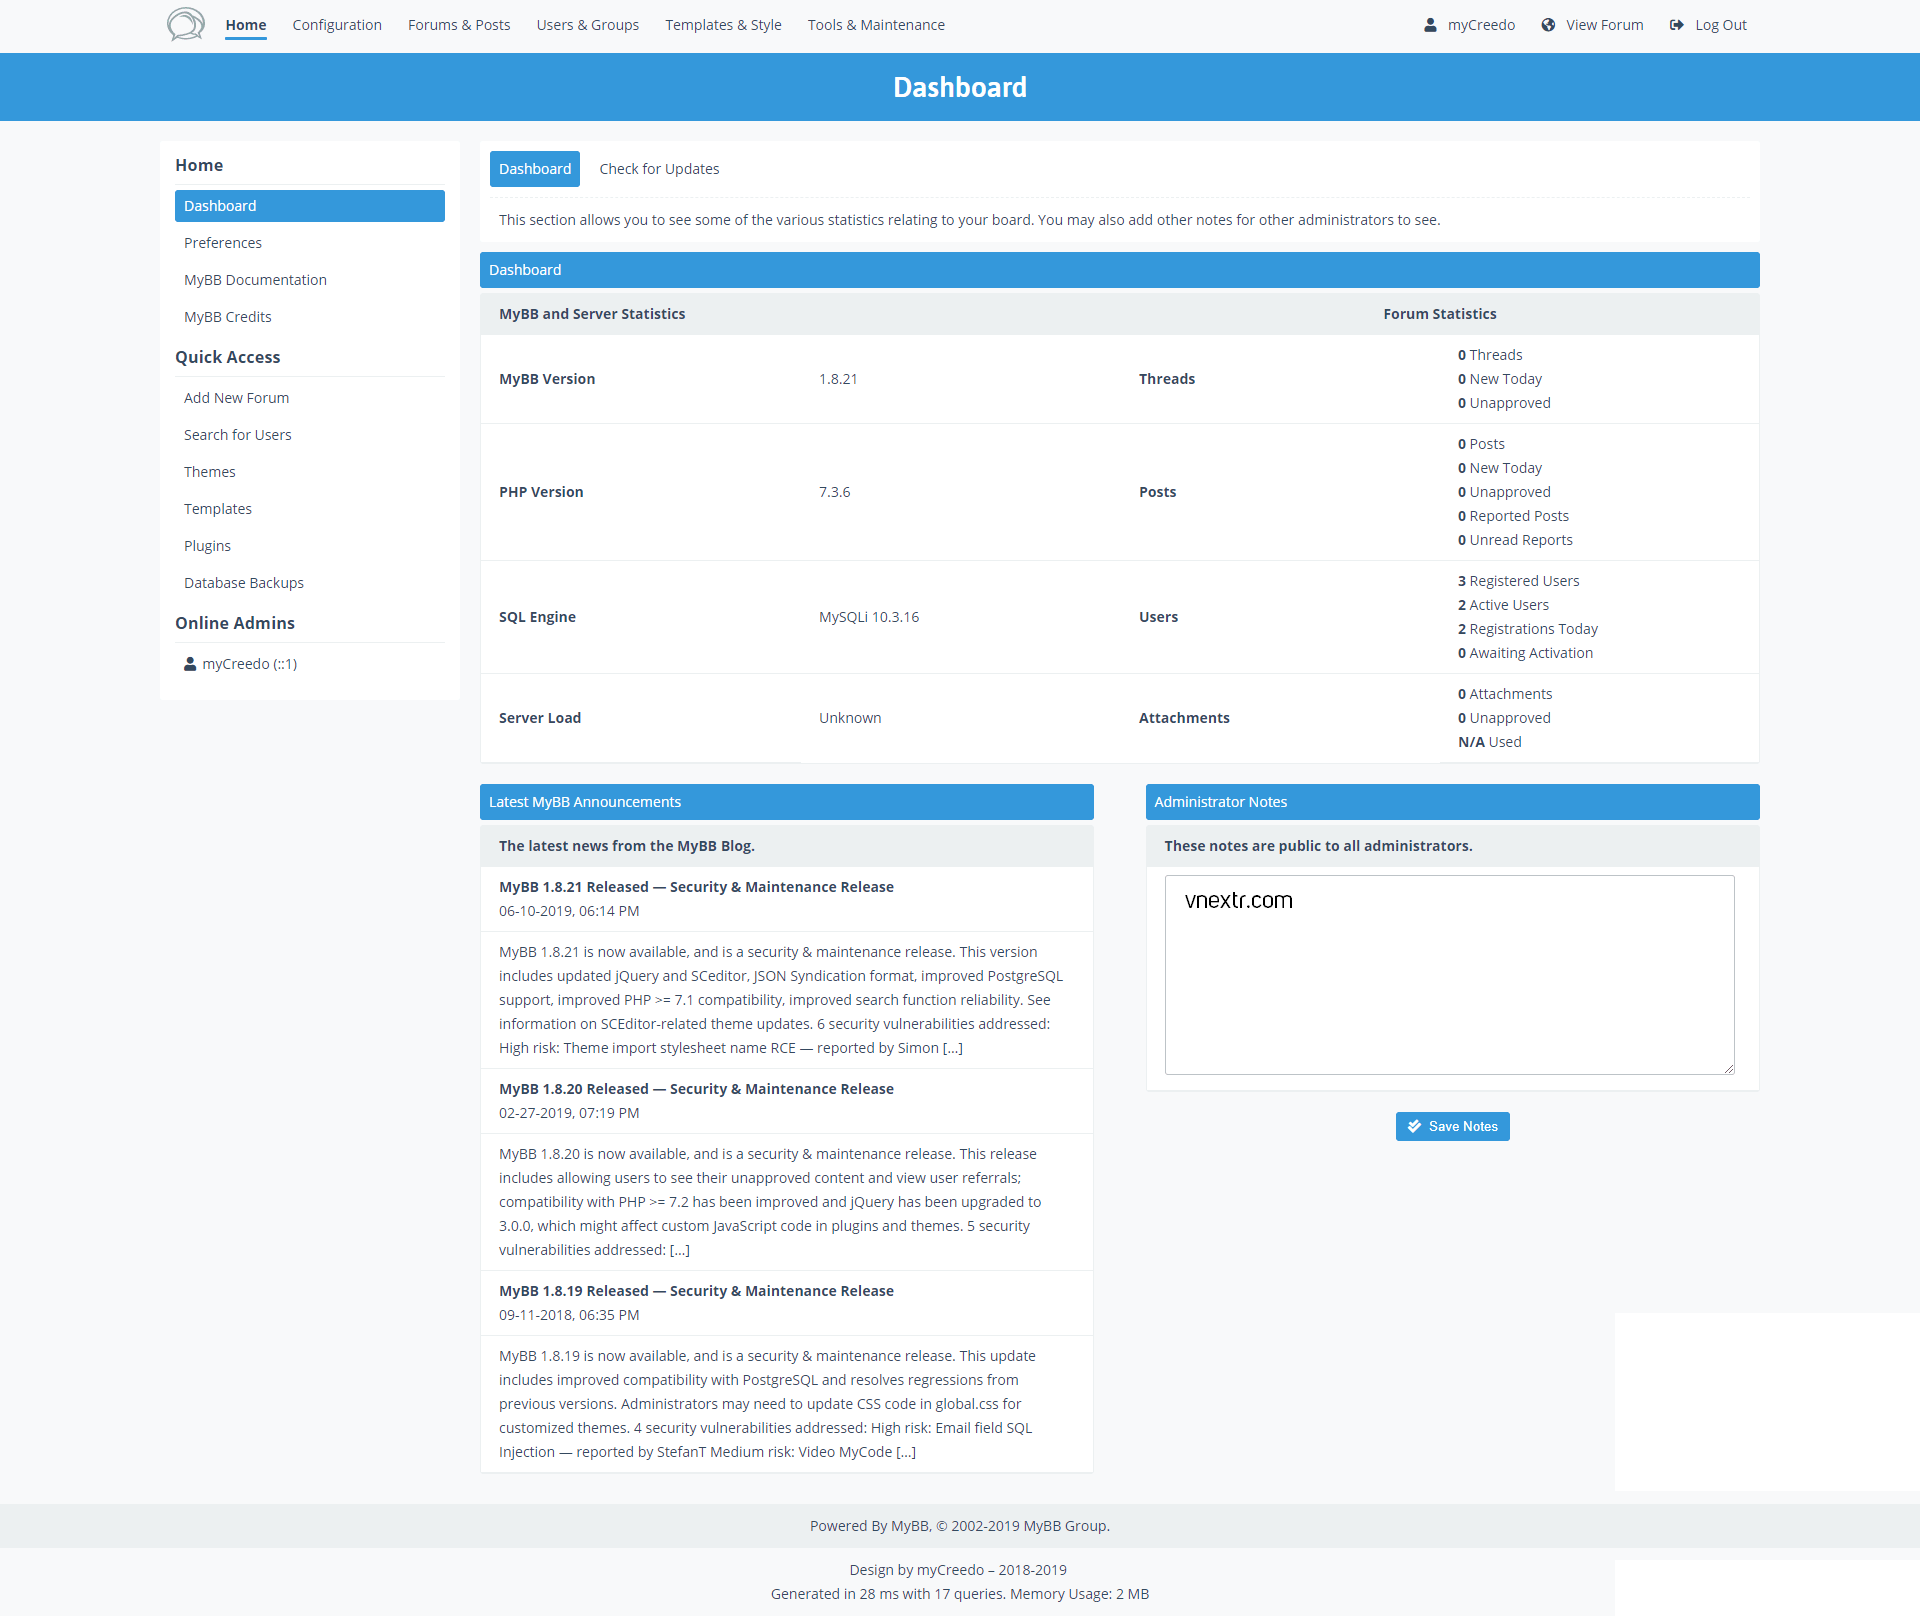Open the Home menu
This screenshot has height=1616, width=1920.
coord(246,25)
